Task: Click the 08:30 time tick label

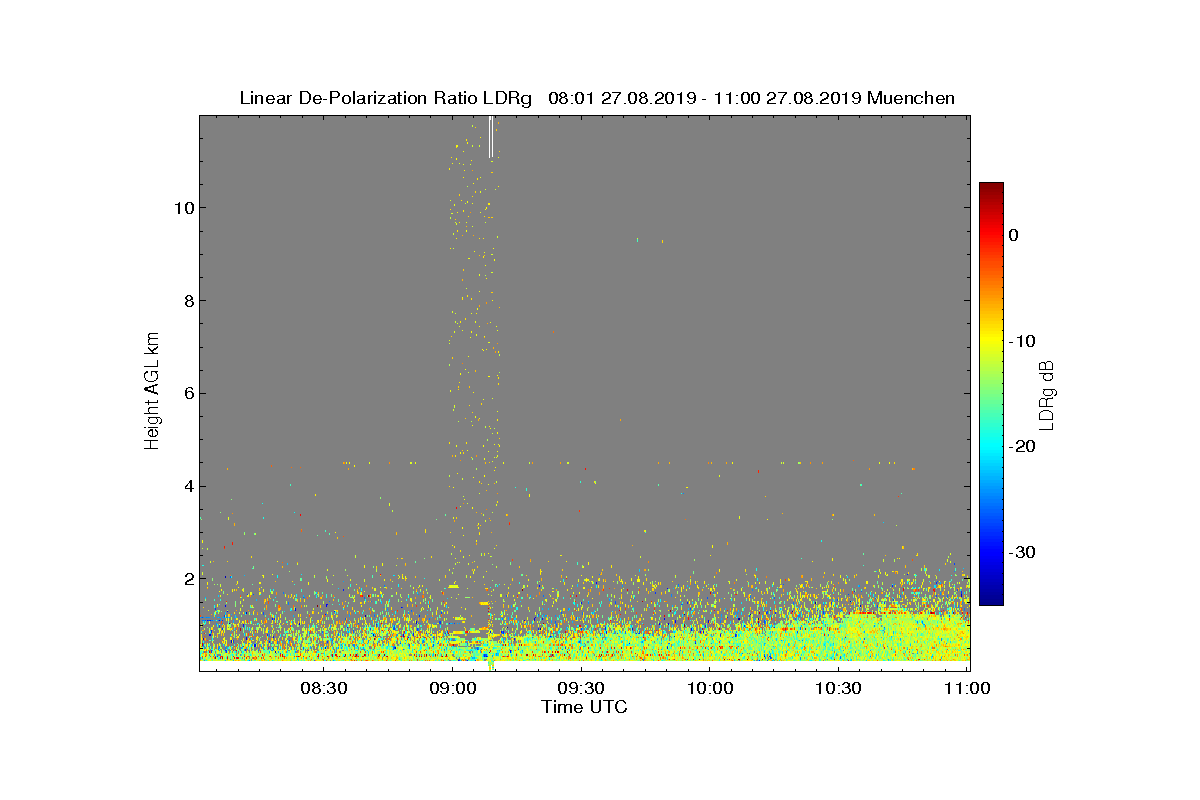Action: tap(324, 688)
